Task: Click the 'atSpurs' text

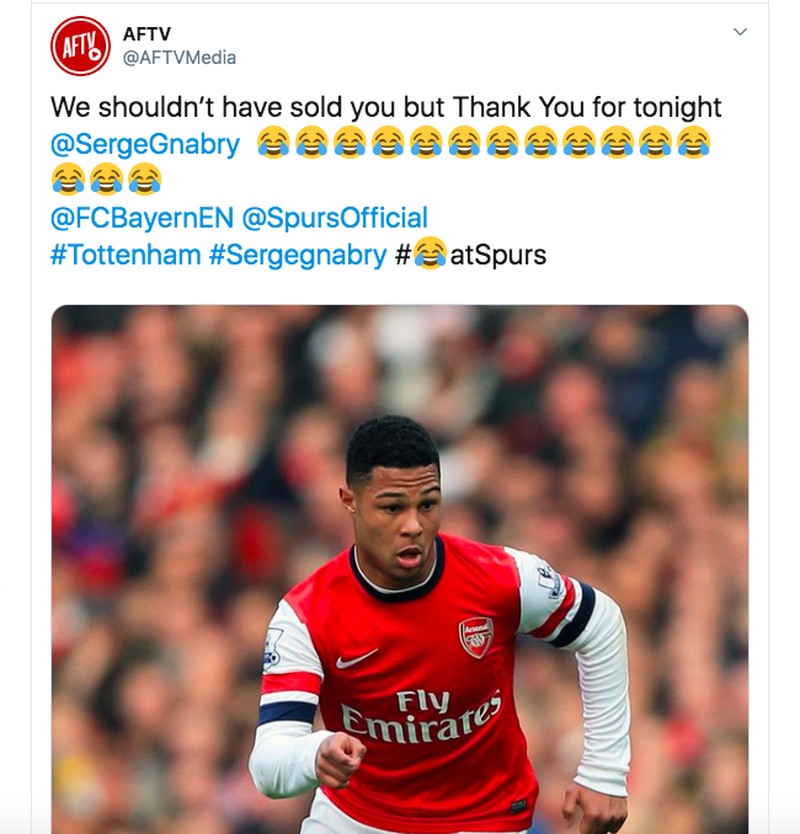Action: click(498, 254)
